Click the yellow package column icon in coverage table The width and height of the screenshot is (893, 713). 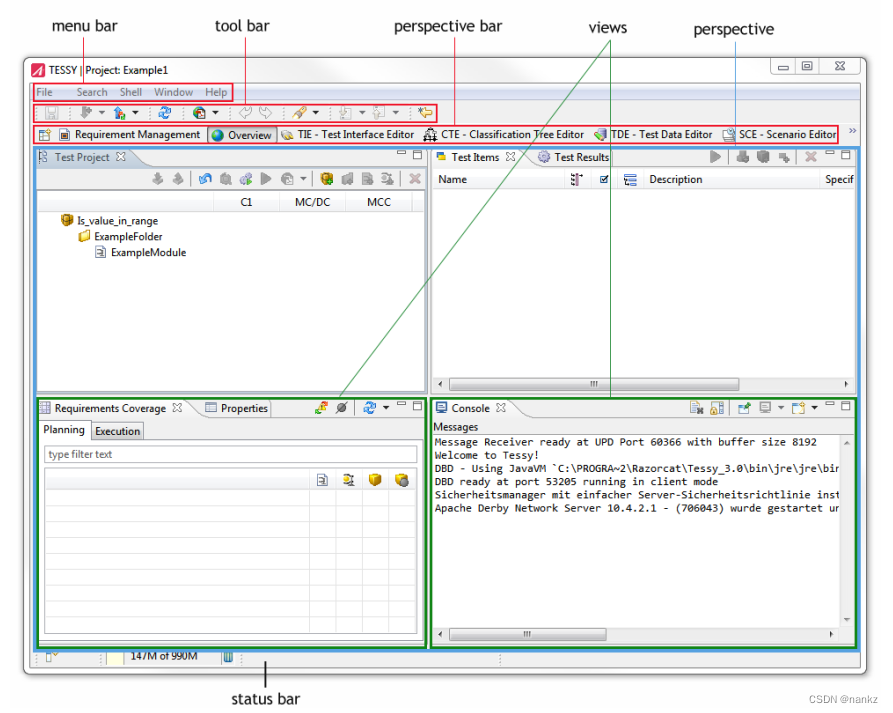375,480
